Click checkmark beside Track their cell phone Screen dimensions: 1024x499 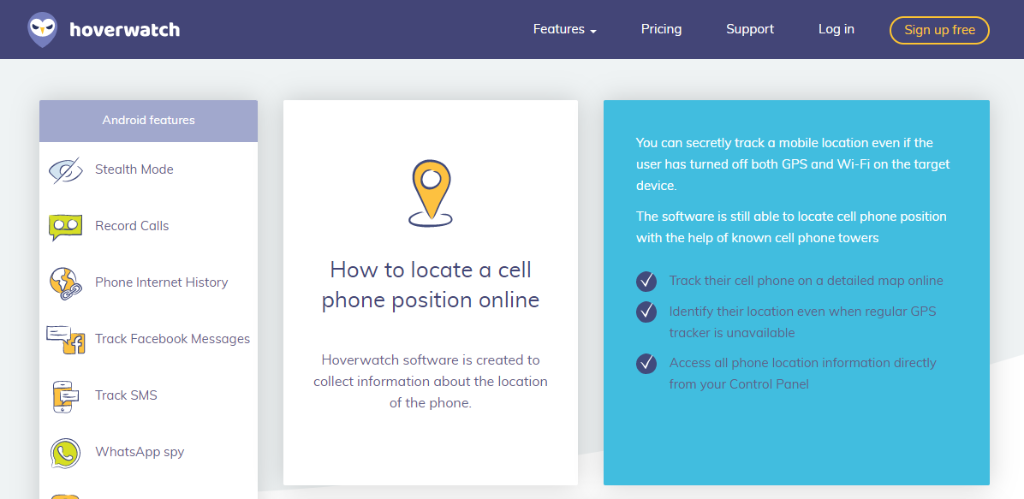point(646,281)
